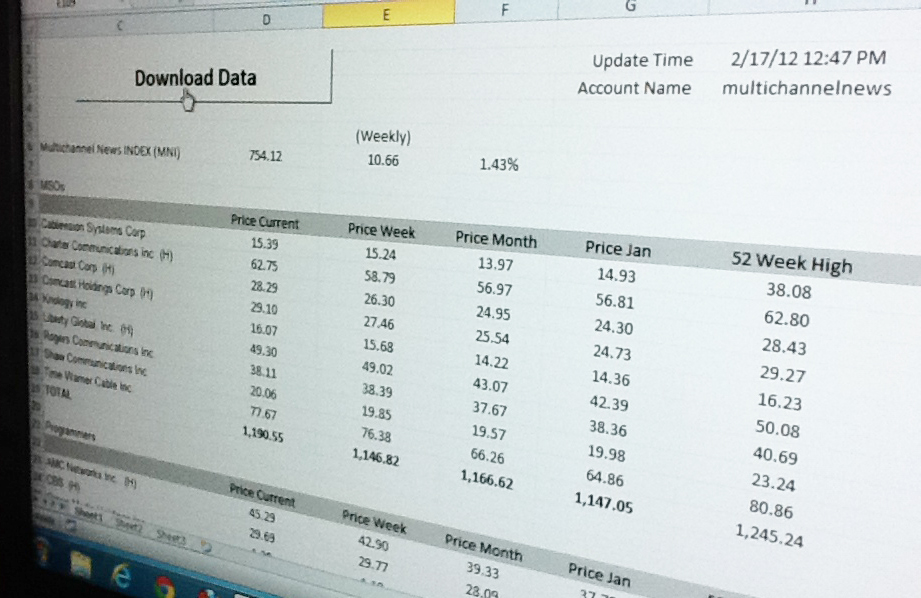The height and width of the screenshot is (598, 921).
Task: Select the Account Name label cell
Action: point(634,88)
